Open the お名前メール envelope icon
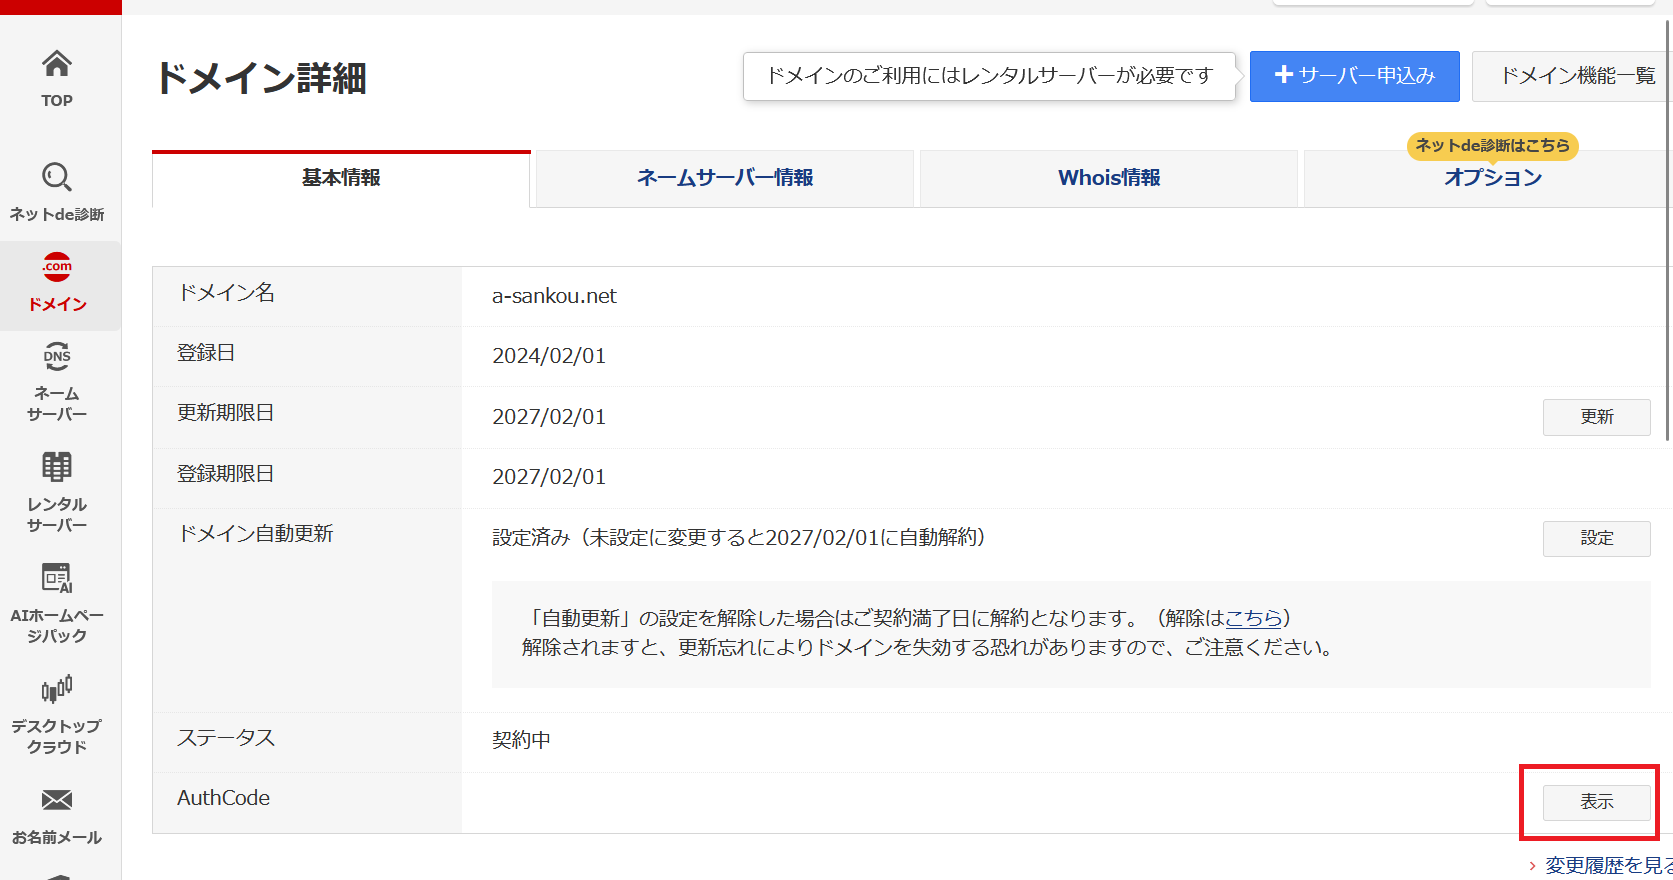 [x=57, y=801]
